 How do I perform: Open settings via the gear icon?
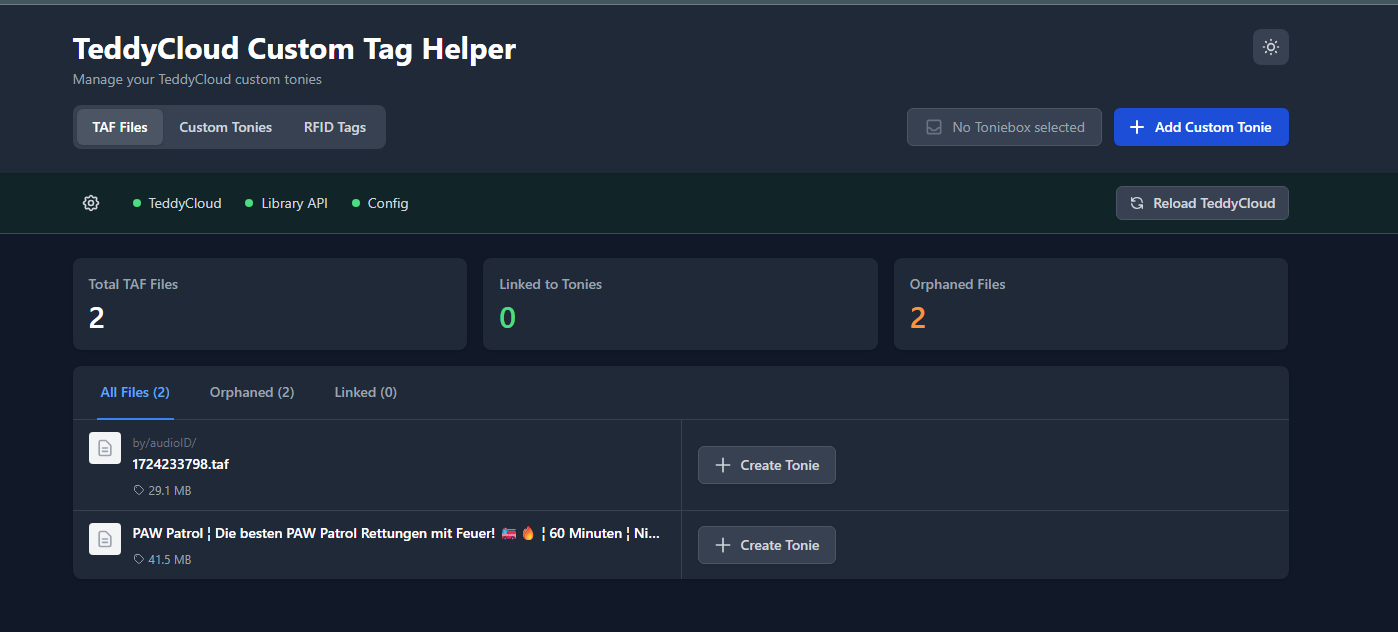91,203
